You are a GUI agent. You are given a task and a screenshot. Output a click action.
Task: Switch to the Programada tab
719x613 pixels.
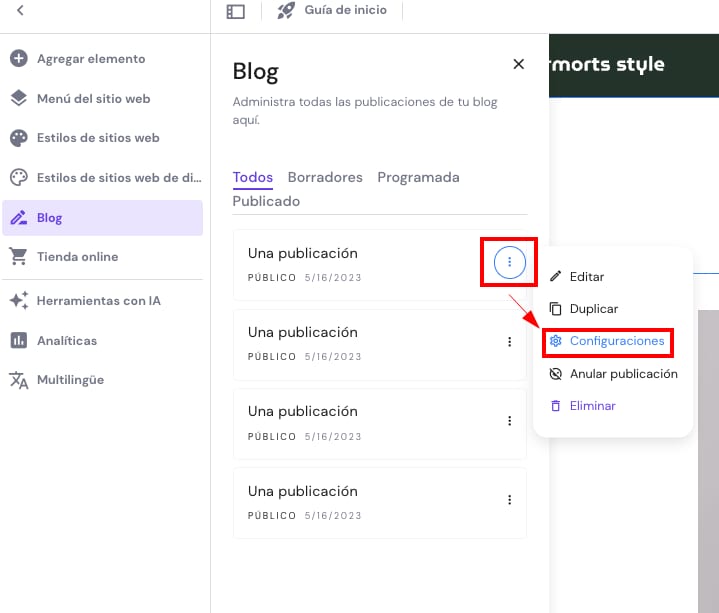418,177
